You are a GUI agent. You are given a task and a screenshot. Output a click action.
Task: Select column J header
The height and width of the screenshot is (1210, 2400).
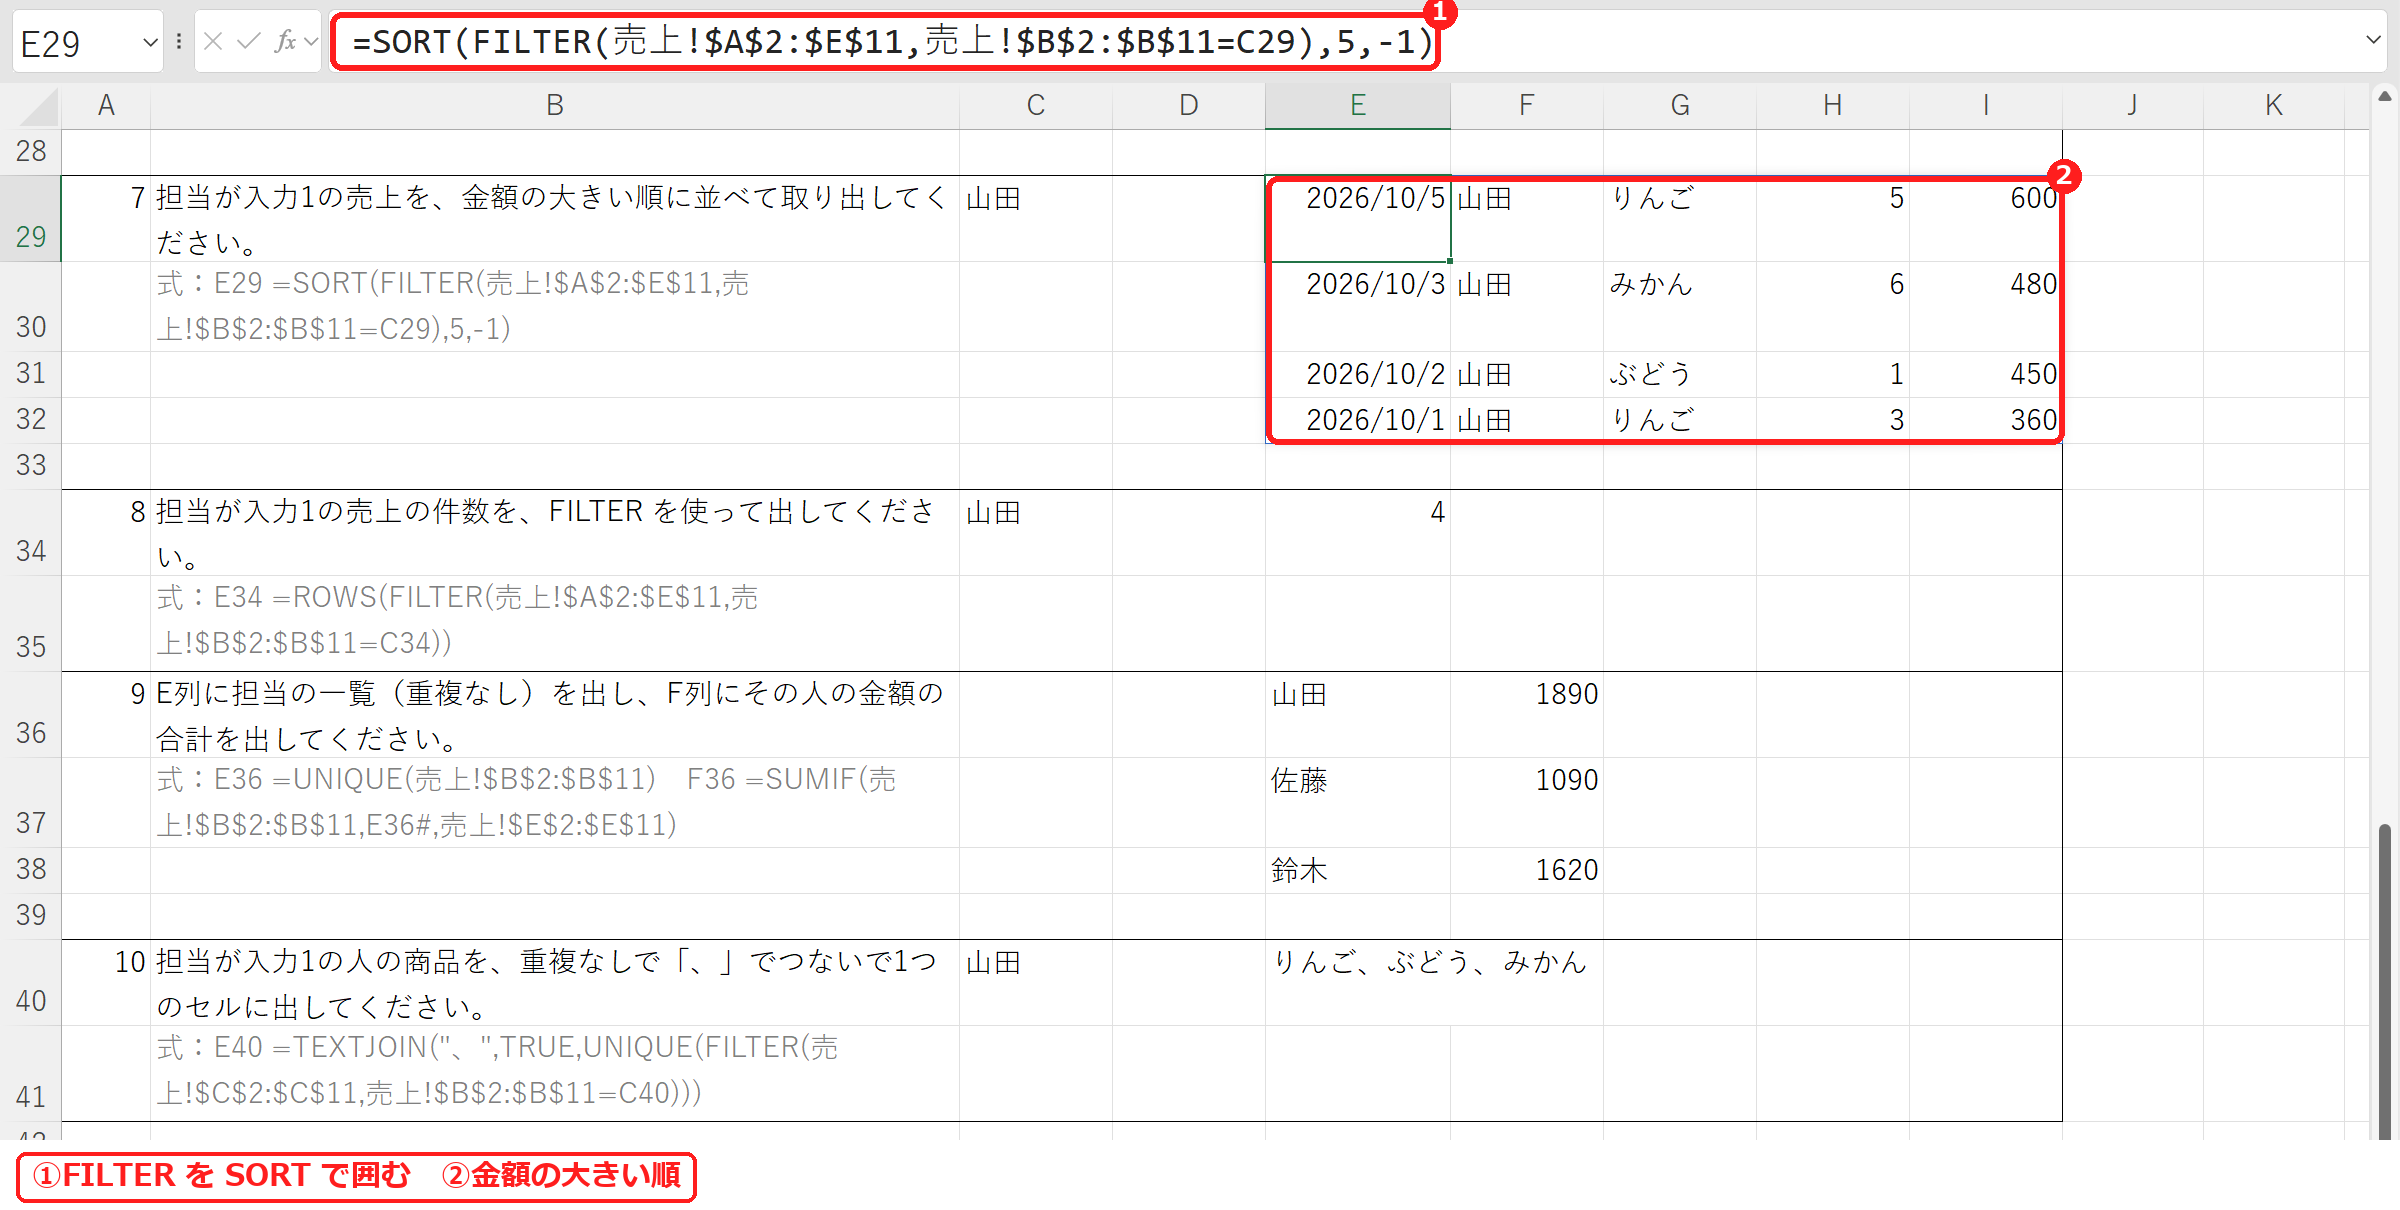[2133, 105]
